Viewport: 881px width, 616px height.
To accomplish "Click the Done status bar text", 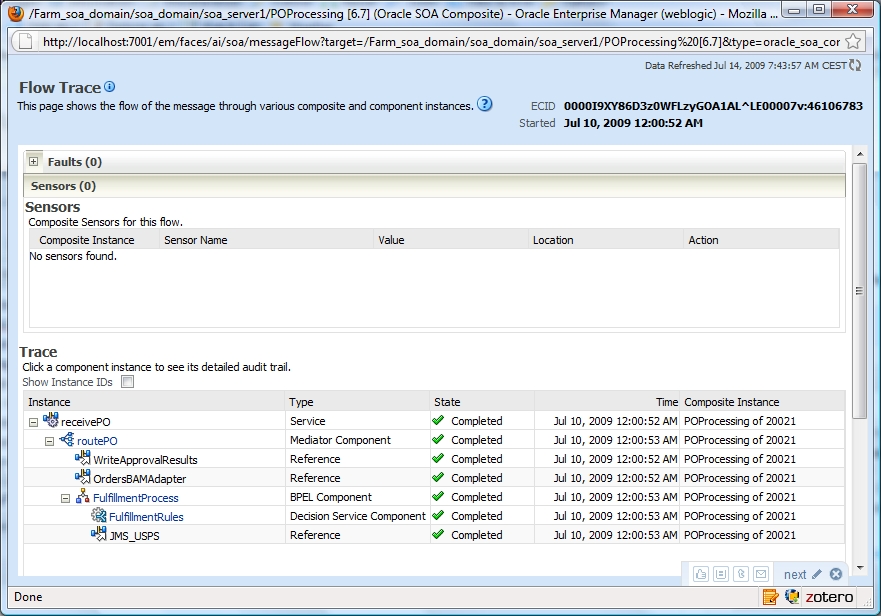I will pyautogui.click(x=28, y=597).
